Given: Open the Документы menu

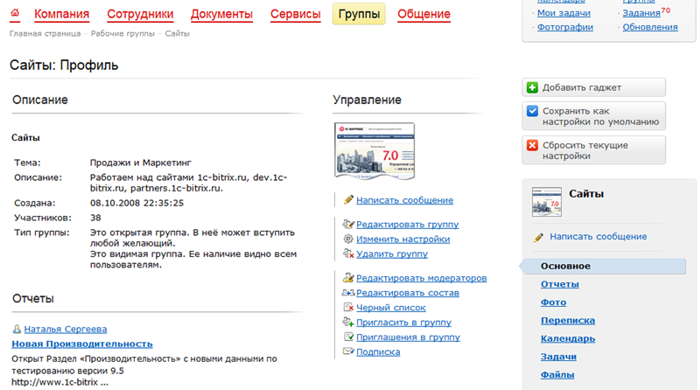Looking at the screenshot, I should (221, 14).
